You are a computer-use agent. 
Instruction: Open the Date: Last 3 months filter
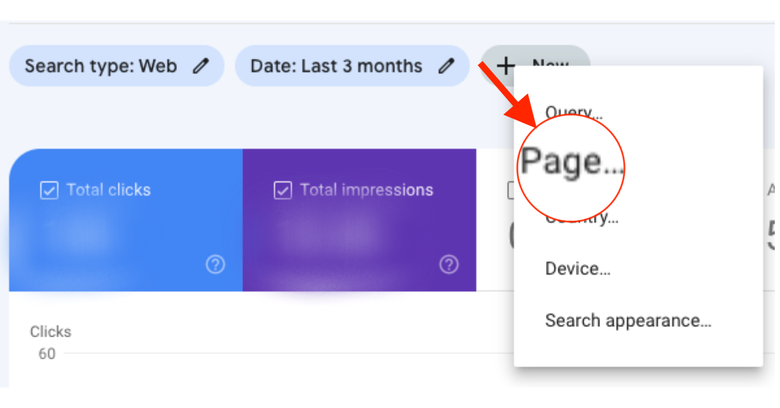tap(336, 66)
